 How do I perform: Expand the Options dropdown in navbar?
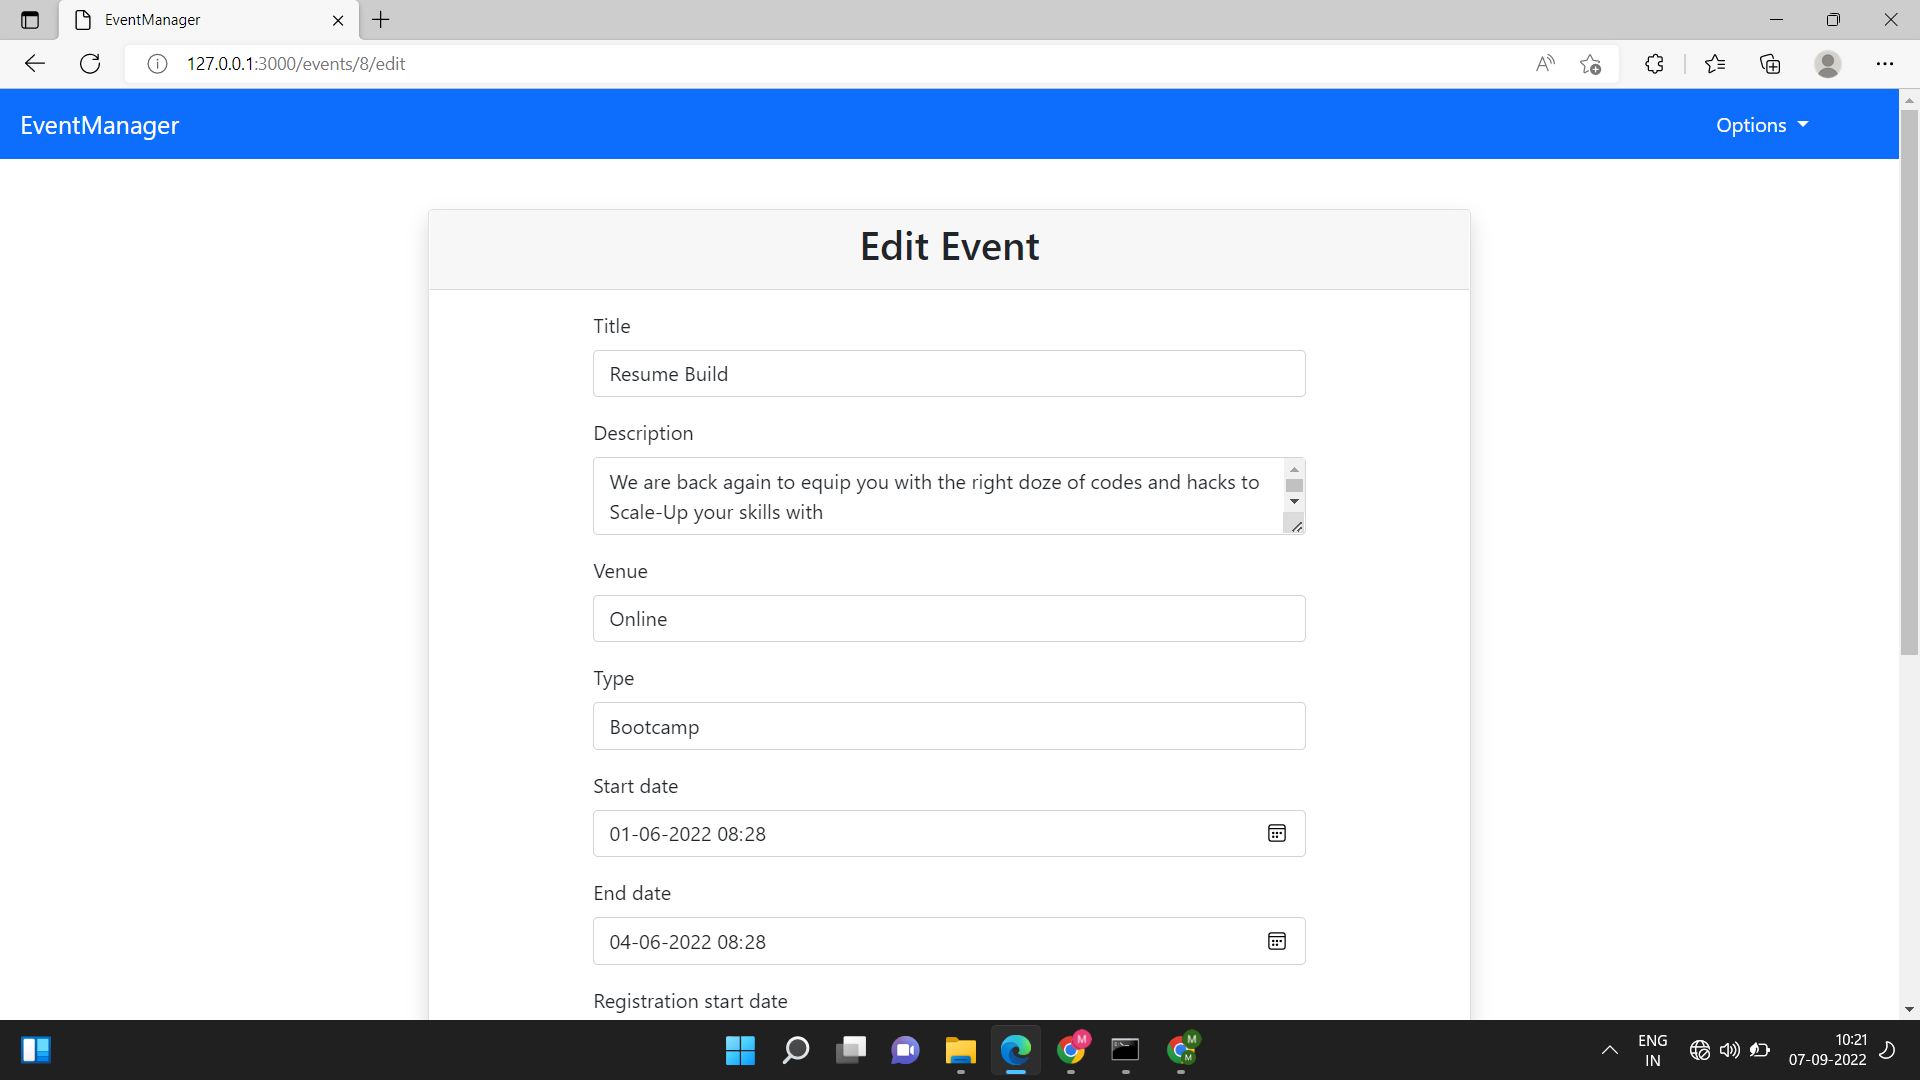point(1762,125)
